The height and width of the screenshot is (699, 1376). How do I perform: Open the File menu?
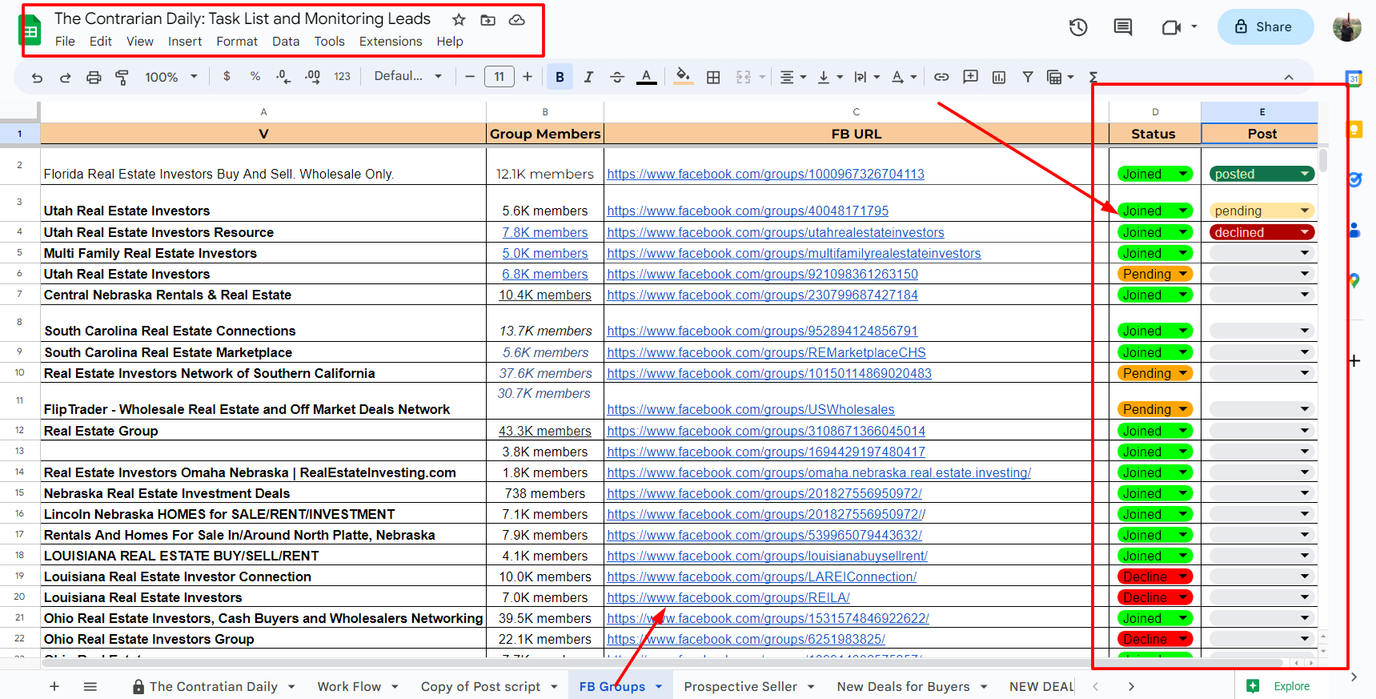(65, 41)
